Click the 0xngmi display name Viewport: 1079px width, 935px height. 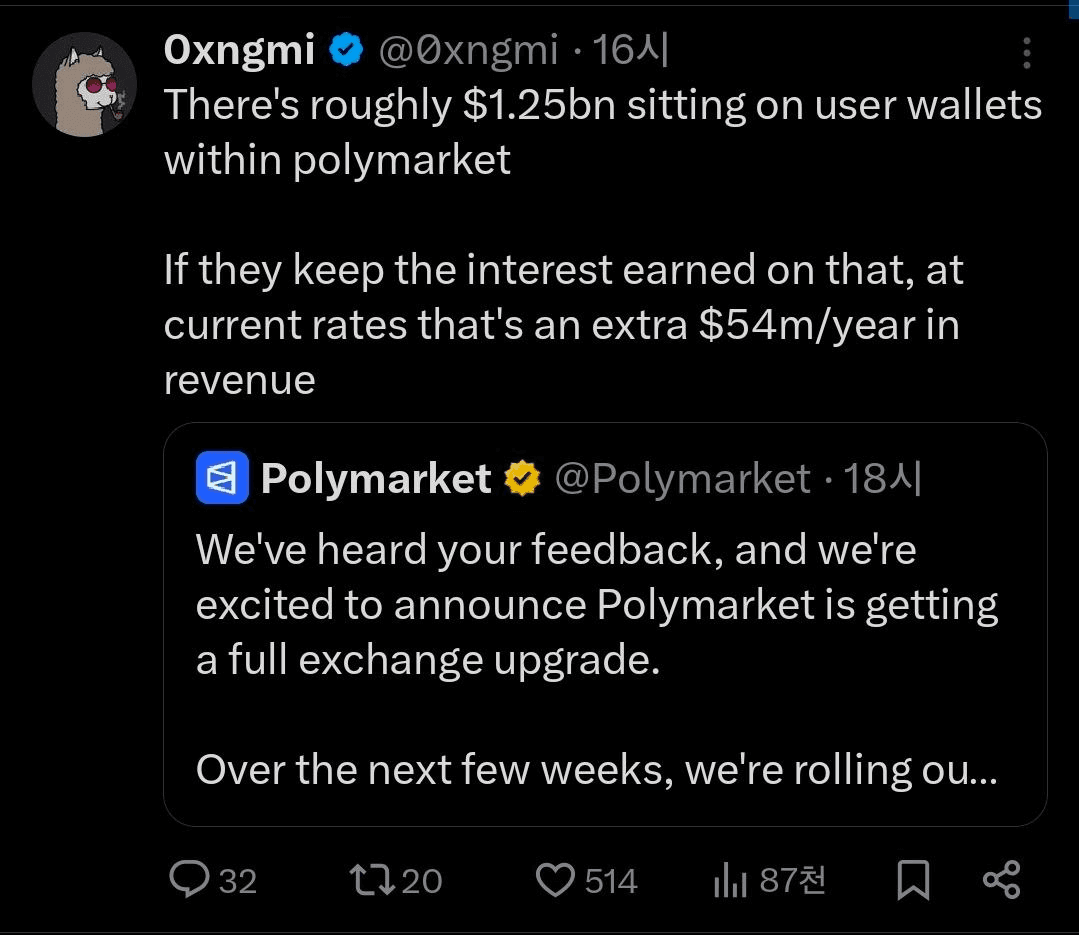click(239, 50)
